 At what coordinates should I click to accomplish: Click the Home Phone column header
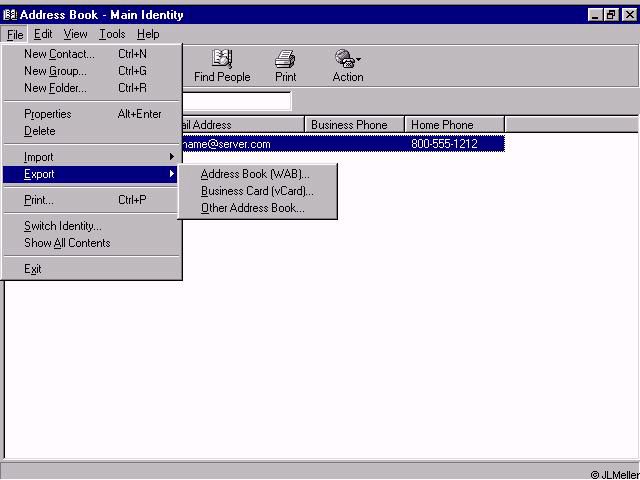tap(454, 125)
